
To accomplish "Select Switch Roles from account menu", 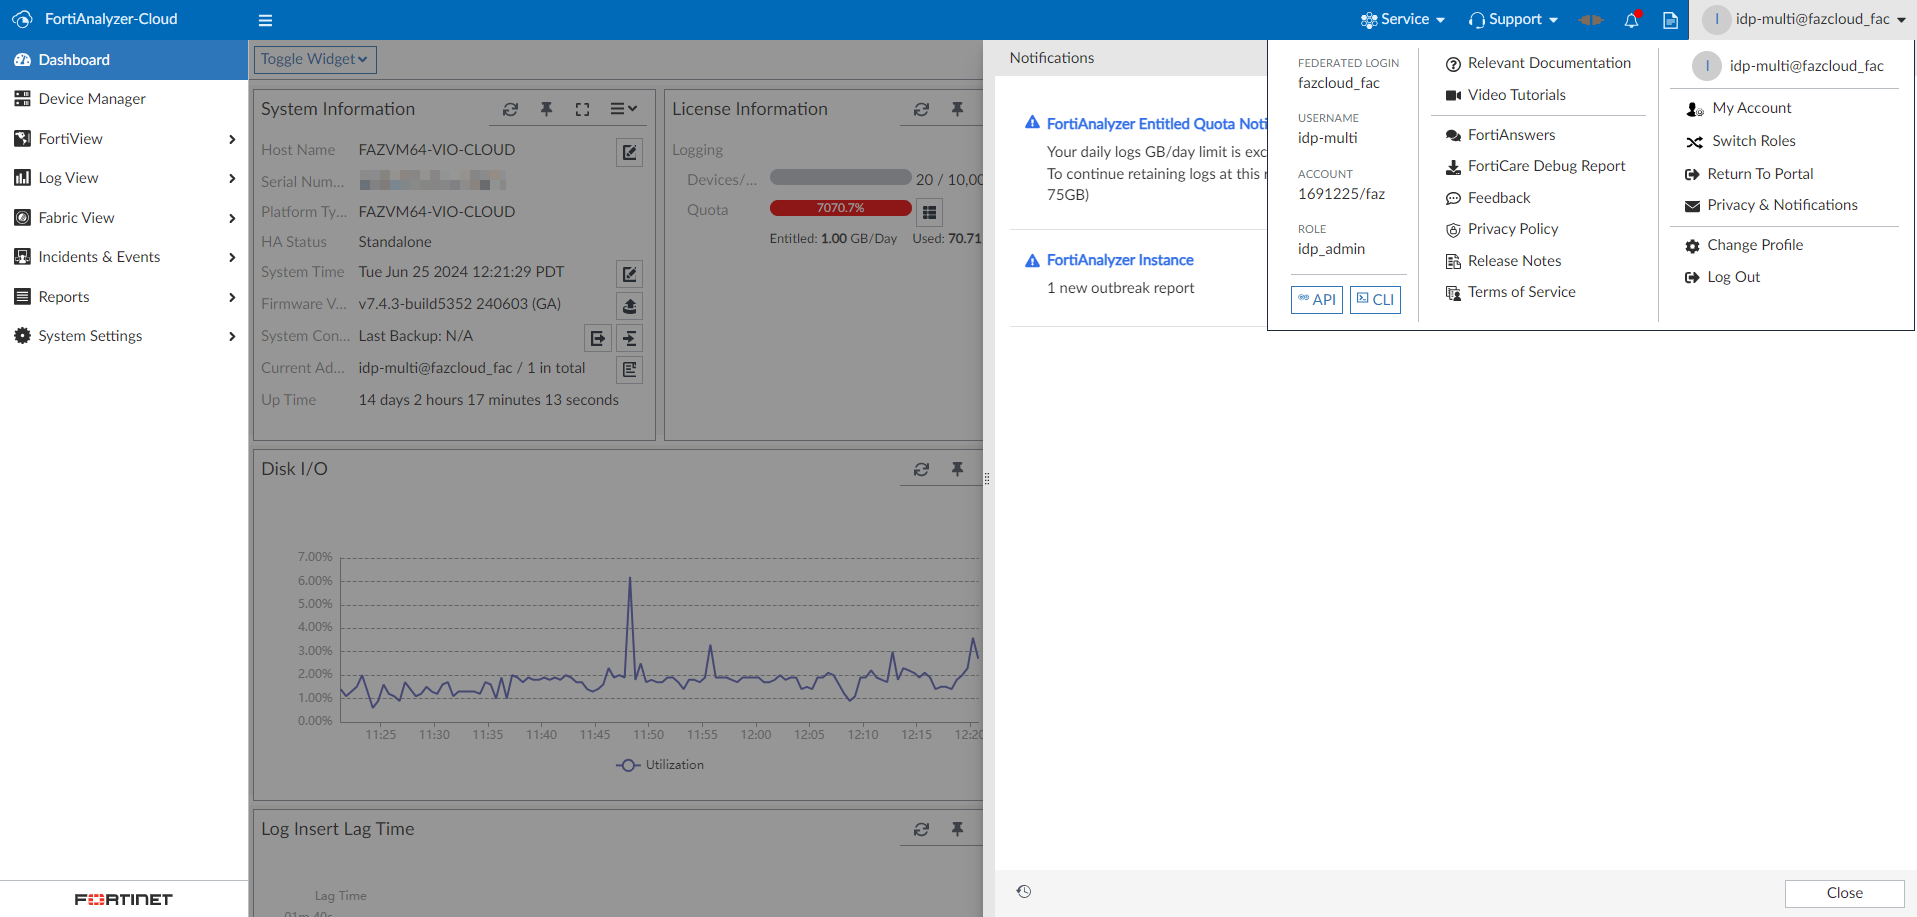I will tap(1753, 141).
